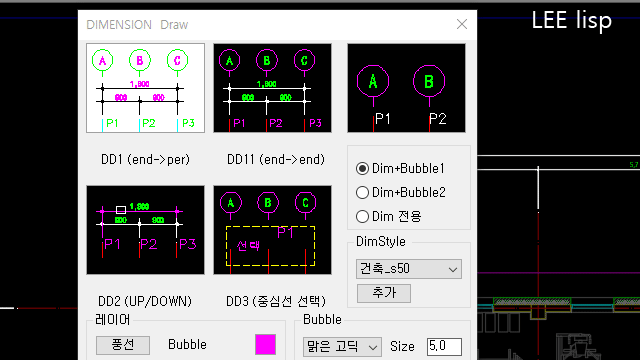
Task: Click the LEE lisp text in drawing
Action: pyautogui.click(x=571, y=20)
